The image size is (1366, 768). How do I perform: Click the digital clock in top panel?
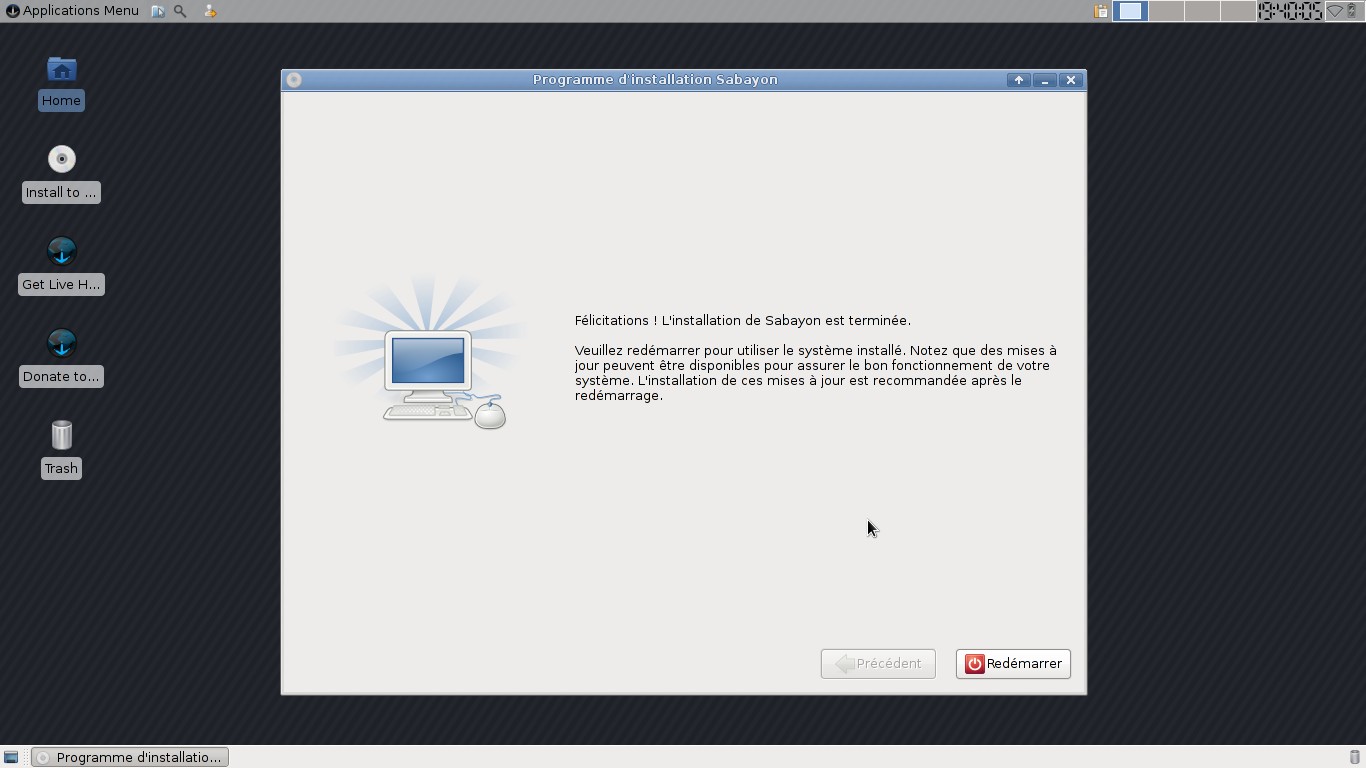[x=1290, y=11]
